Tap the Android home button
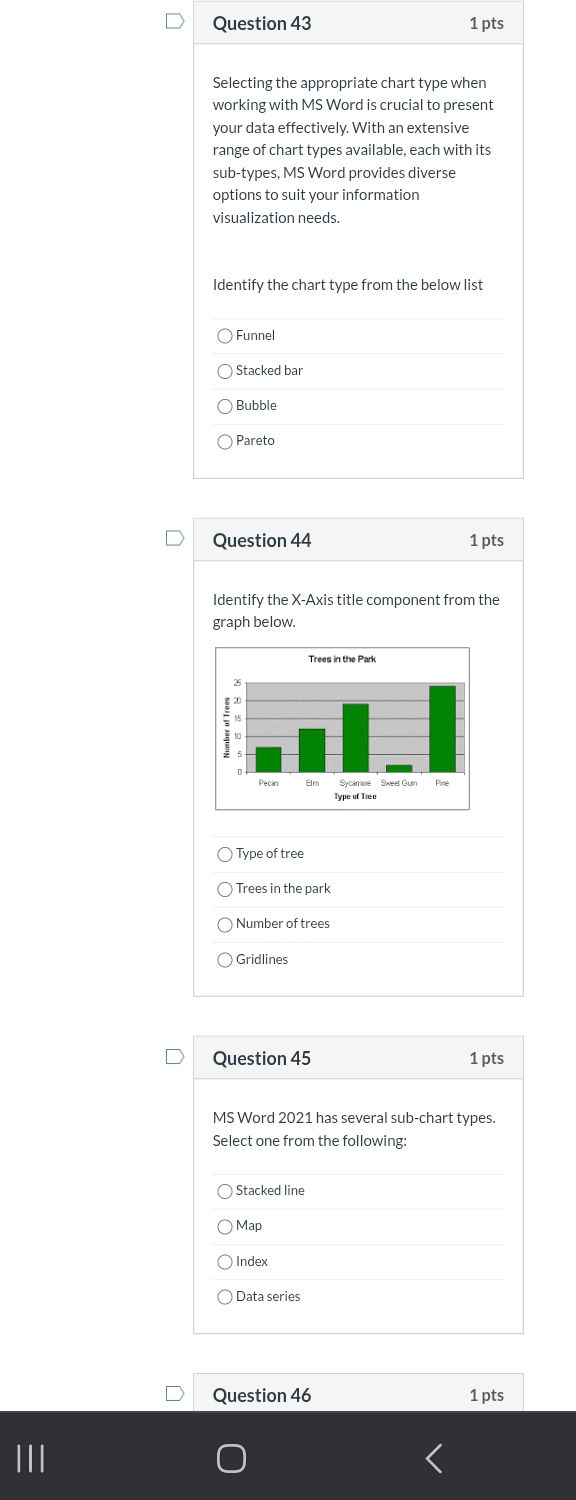The image size is (576, 1500). [231, 1458]
